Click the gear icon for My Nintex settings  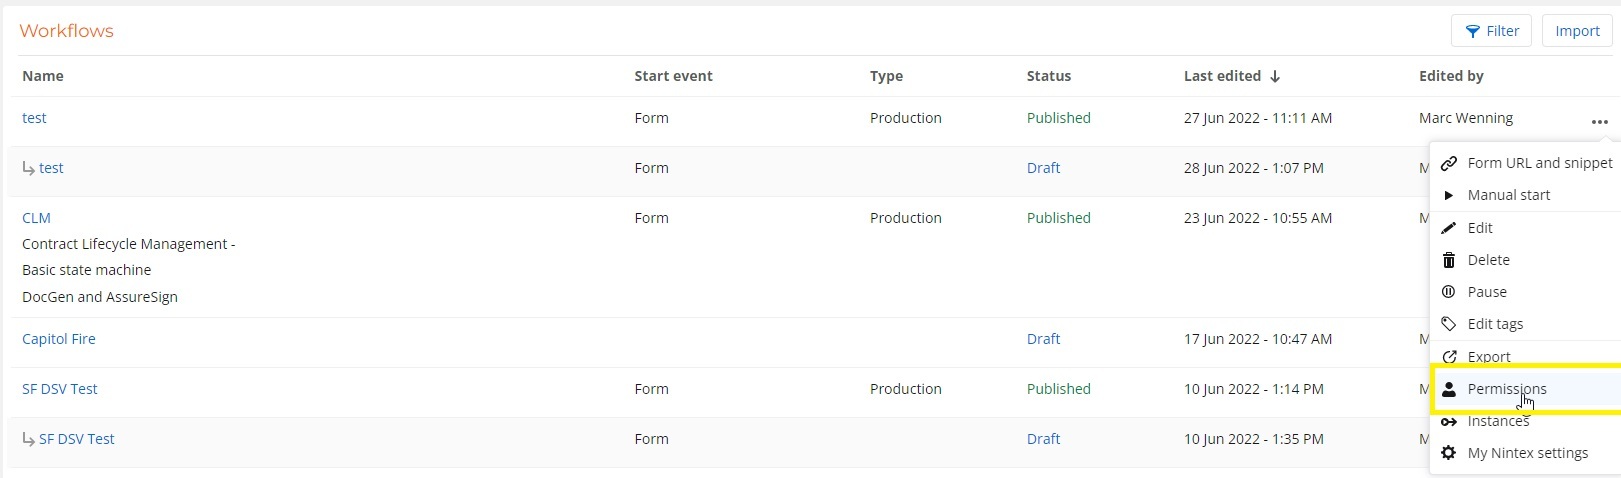pyautogui.click(x=1448, y=453)
